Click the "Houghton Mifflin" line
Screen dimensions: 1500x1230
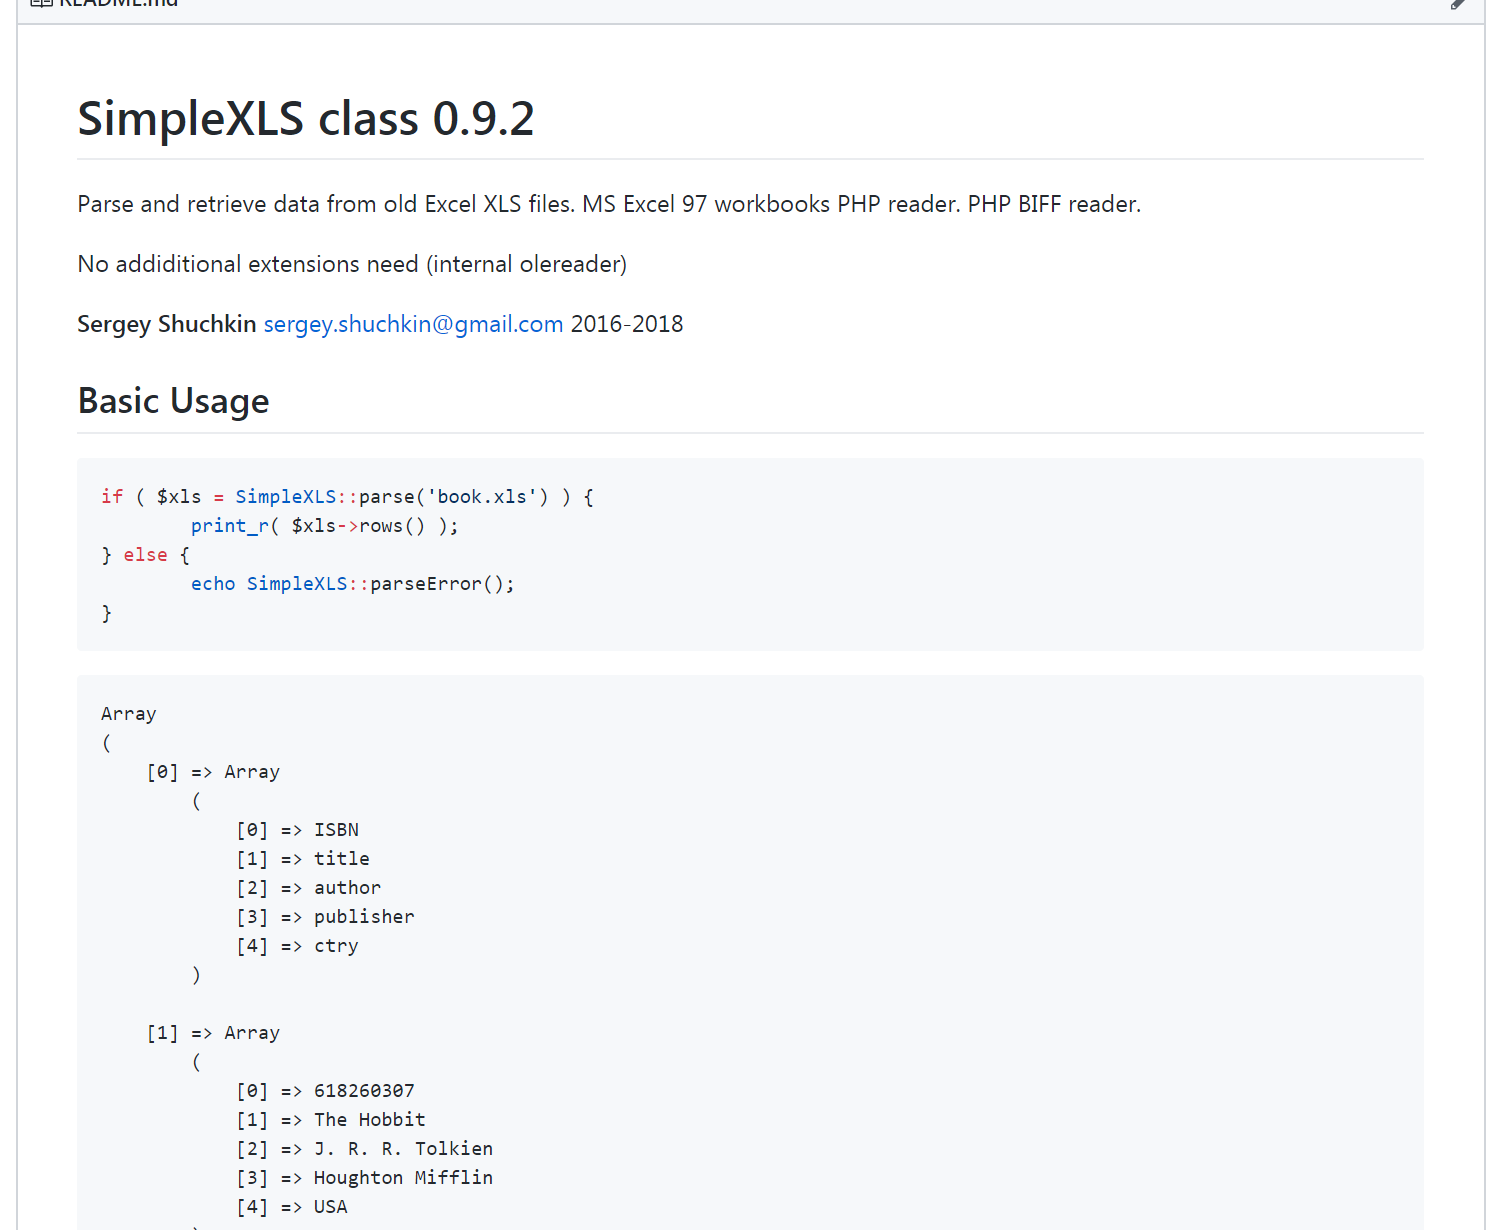[x=365, y=1178]
